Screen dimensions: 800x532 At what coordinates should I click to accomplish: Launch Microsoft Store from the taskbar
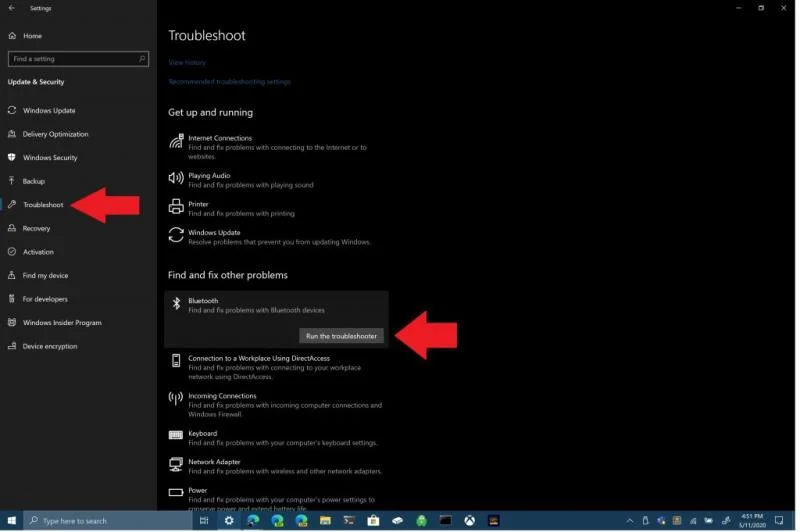373,521
